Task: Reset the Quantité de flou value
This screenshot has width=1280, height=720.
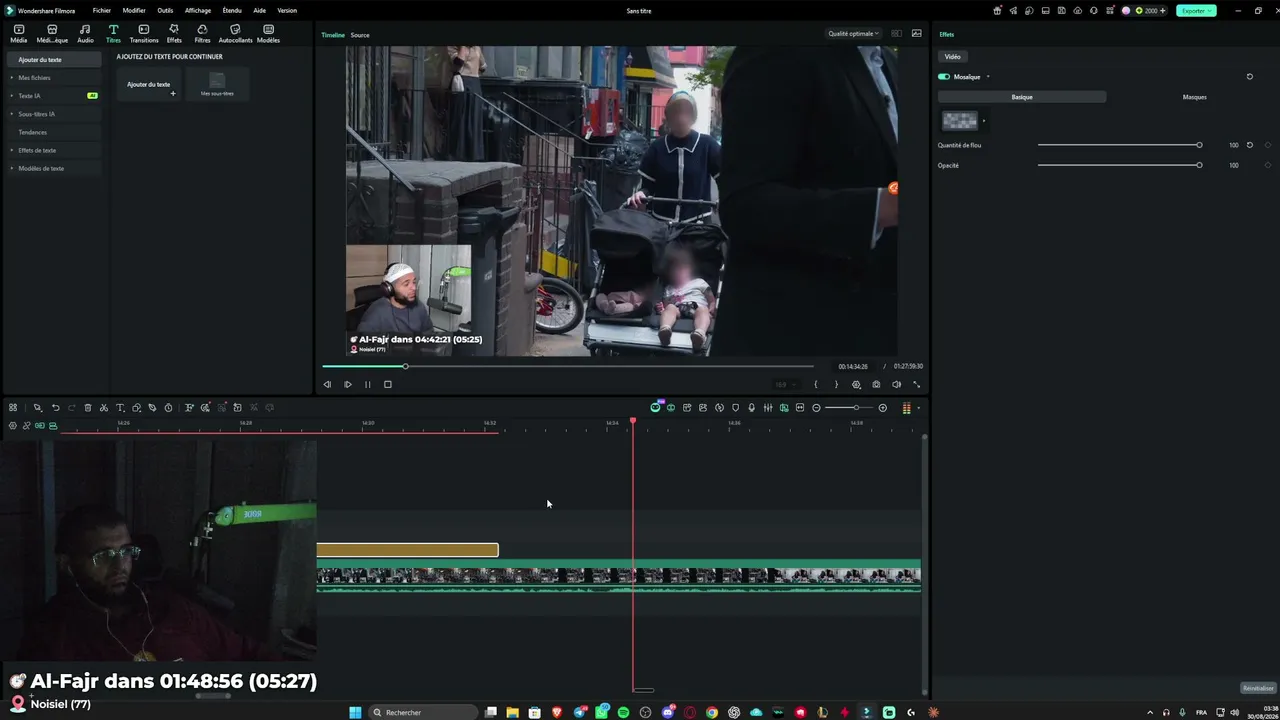Action: (x=1249, y=145)
